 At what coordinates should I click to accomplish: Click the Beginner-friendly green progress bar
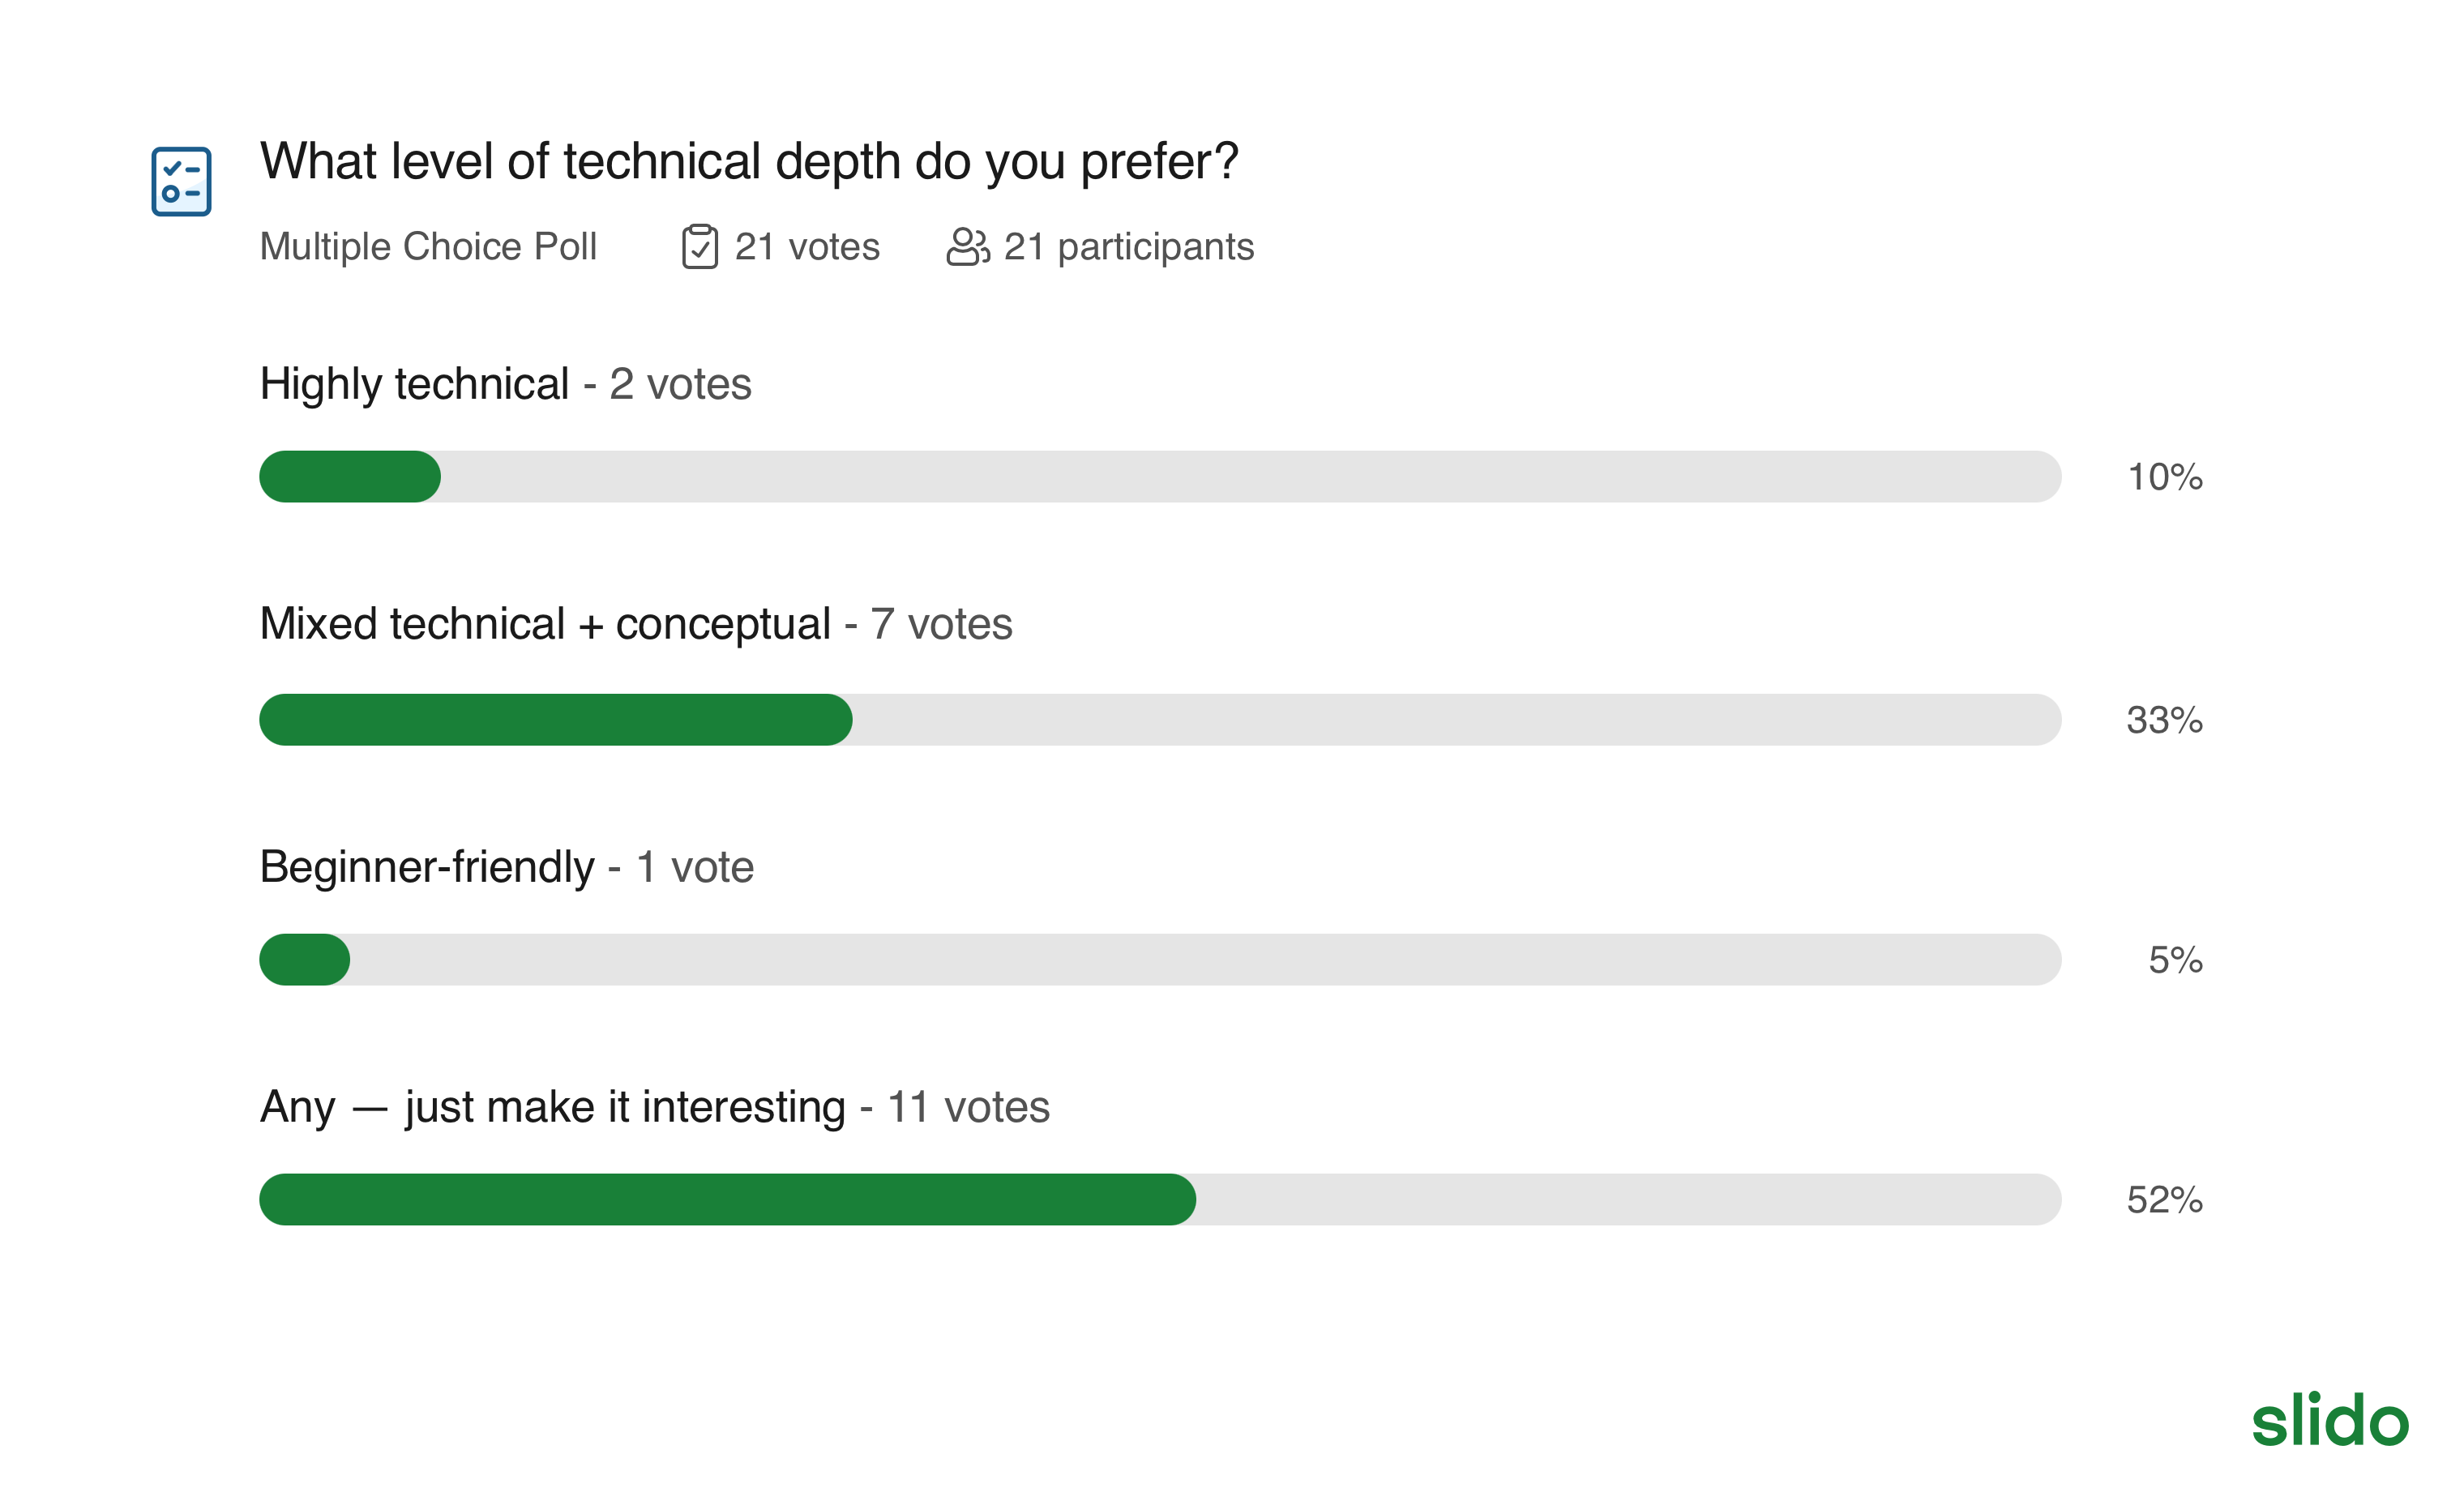(x=305, y=960)
